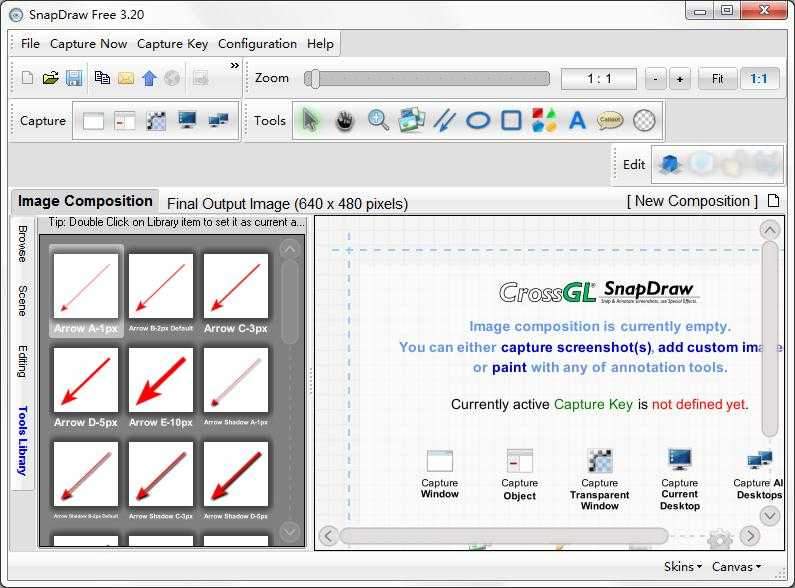Click the zoom in plus button

point(679,79)
